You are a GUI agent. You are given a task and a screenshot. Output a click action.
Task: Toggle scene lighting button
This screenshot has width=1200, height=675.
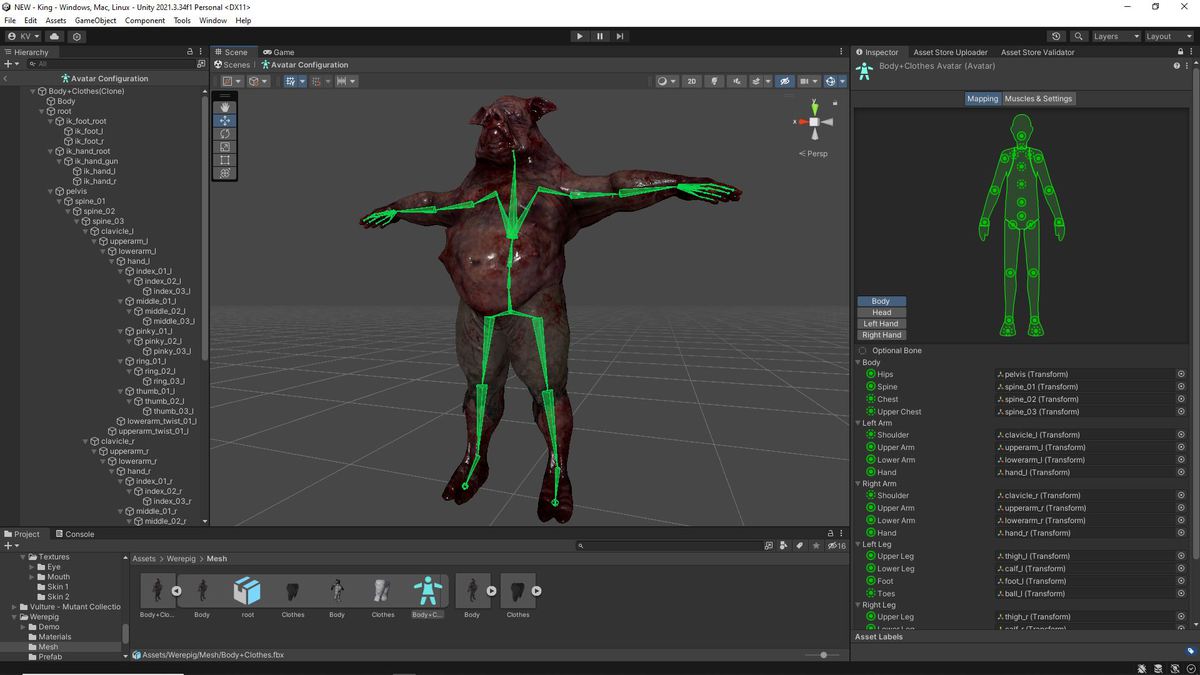714,81
